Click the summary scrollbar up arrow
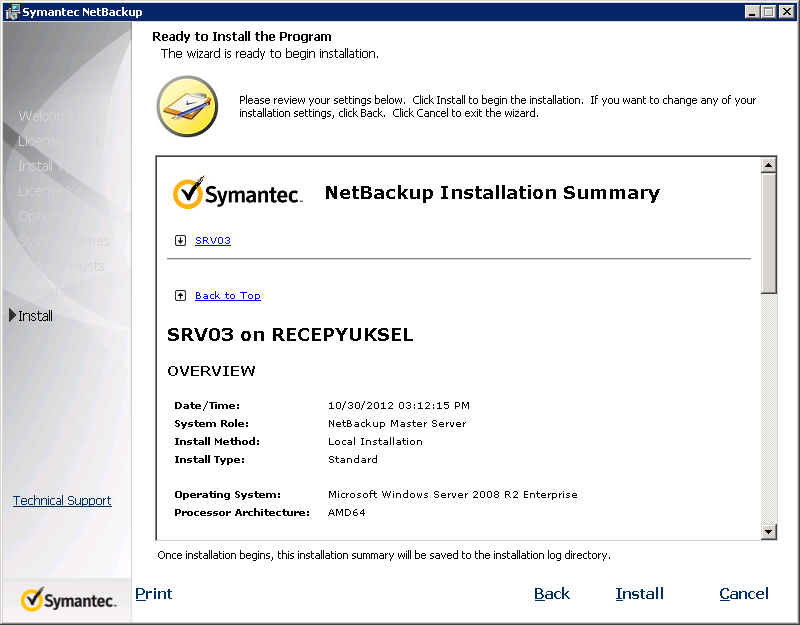 [x=768, y=165]
